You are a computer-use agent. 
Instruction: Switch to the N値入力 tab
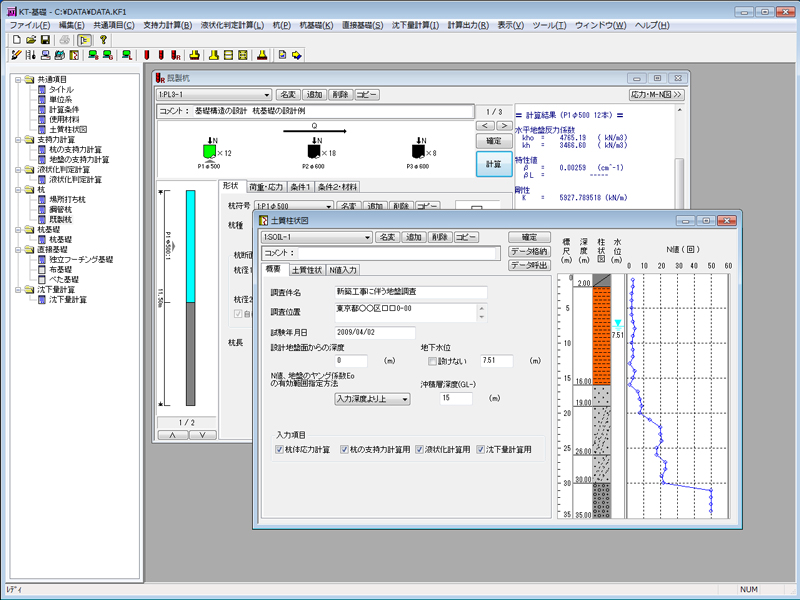[x=343, y=270]
